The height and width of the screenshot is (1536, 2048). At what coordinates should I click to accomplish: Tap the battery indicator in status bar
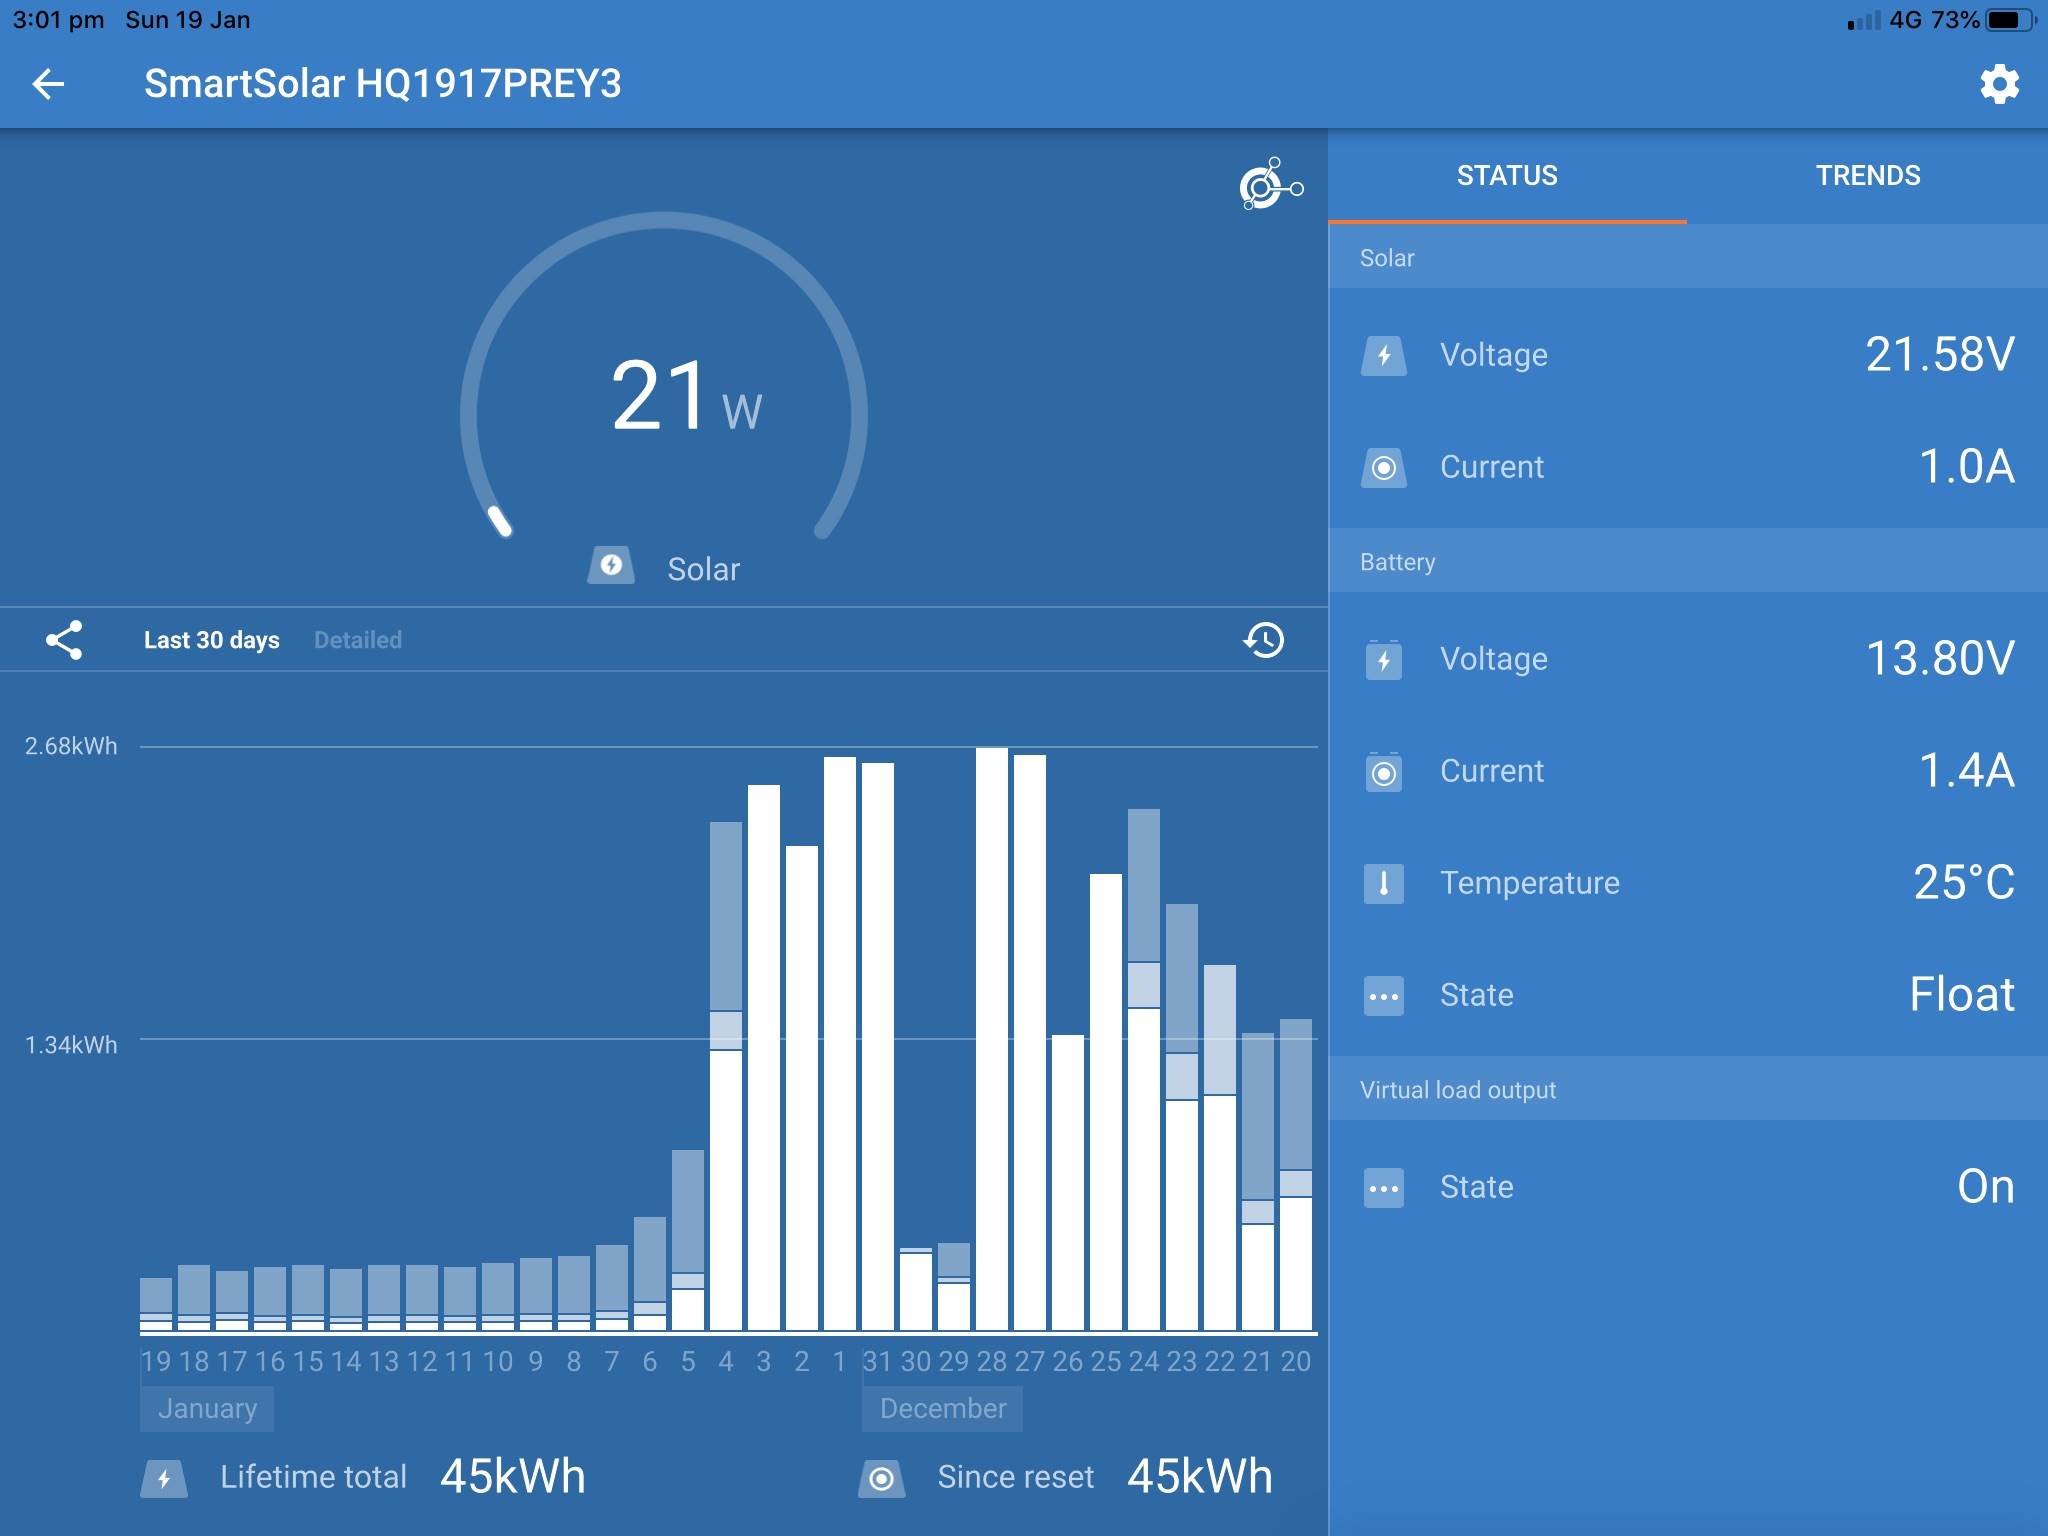click(x=2010, y=20)
